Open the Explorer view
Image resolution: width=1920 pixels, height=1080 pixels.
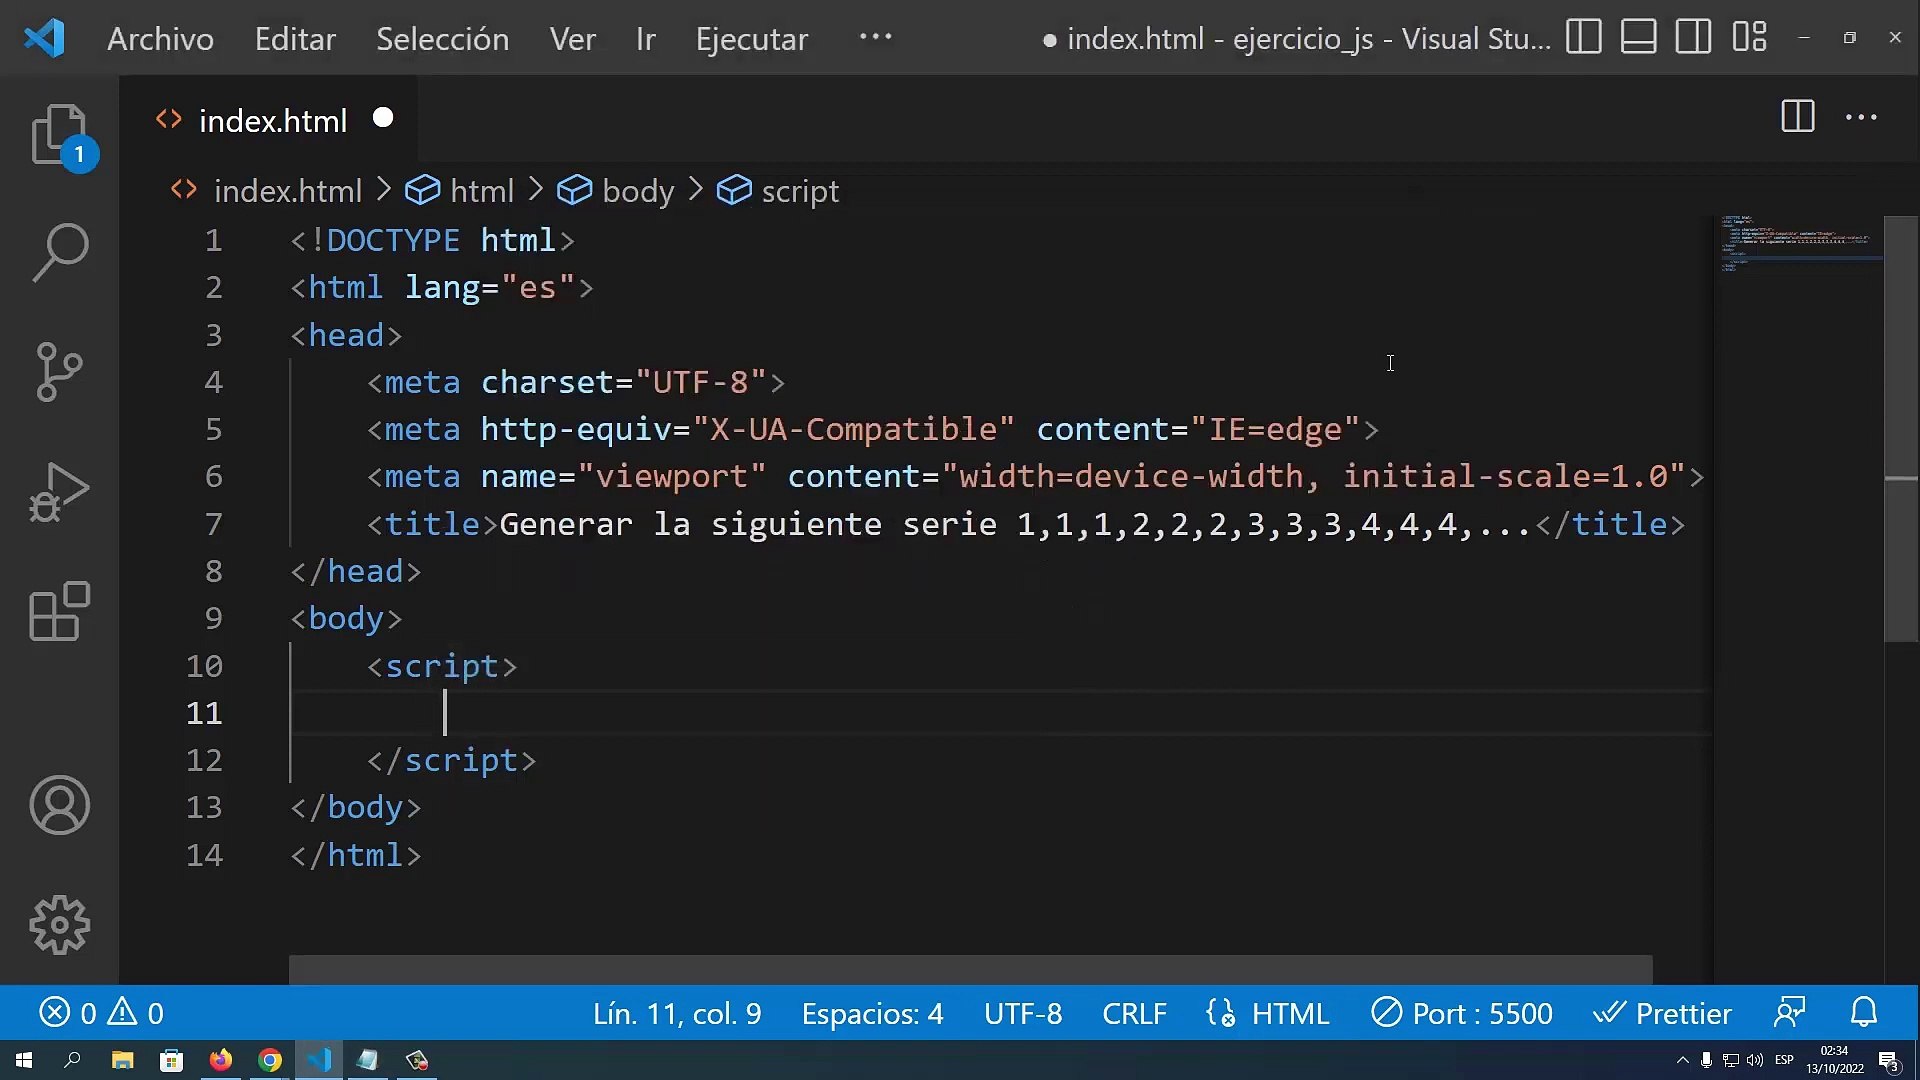click(x=59, y=135)
